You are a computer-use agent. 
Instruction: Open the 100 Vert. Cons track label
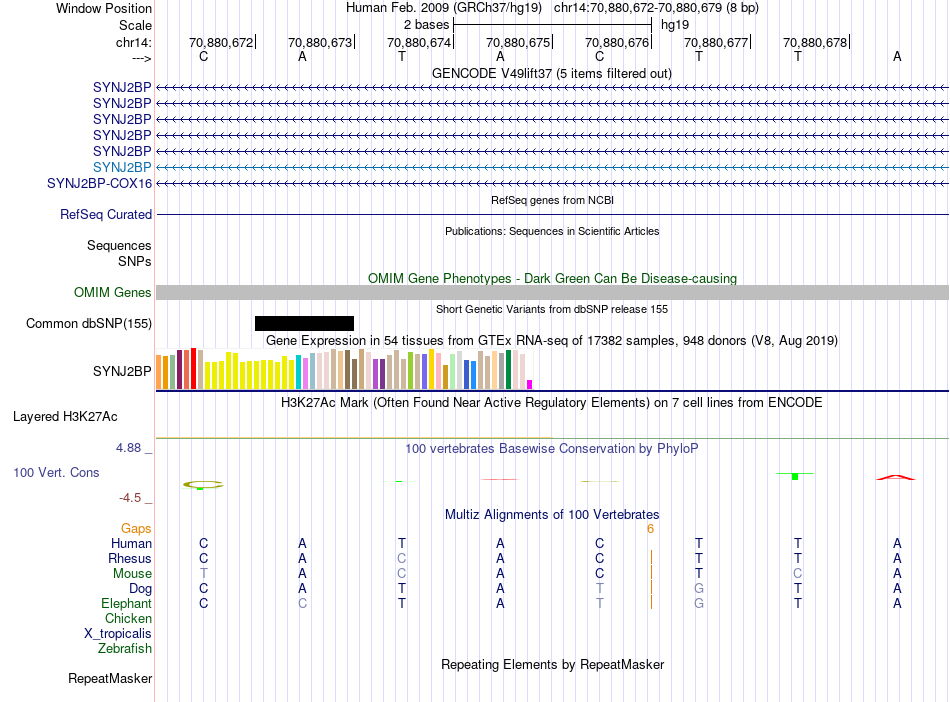56,472
